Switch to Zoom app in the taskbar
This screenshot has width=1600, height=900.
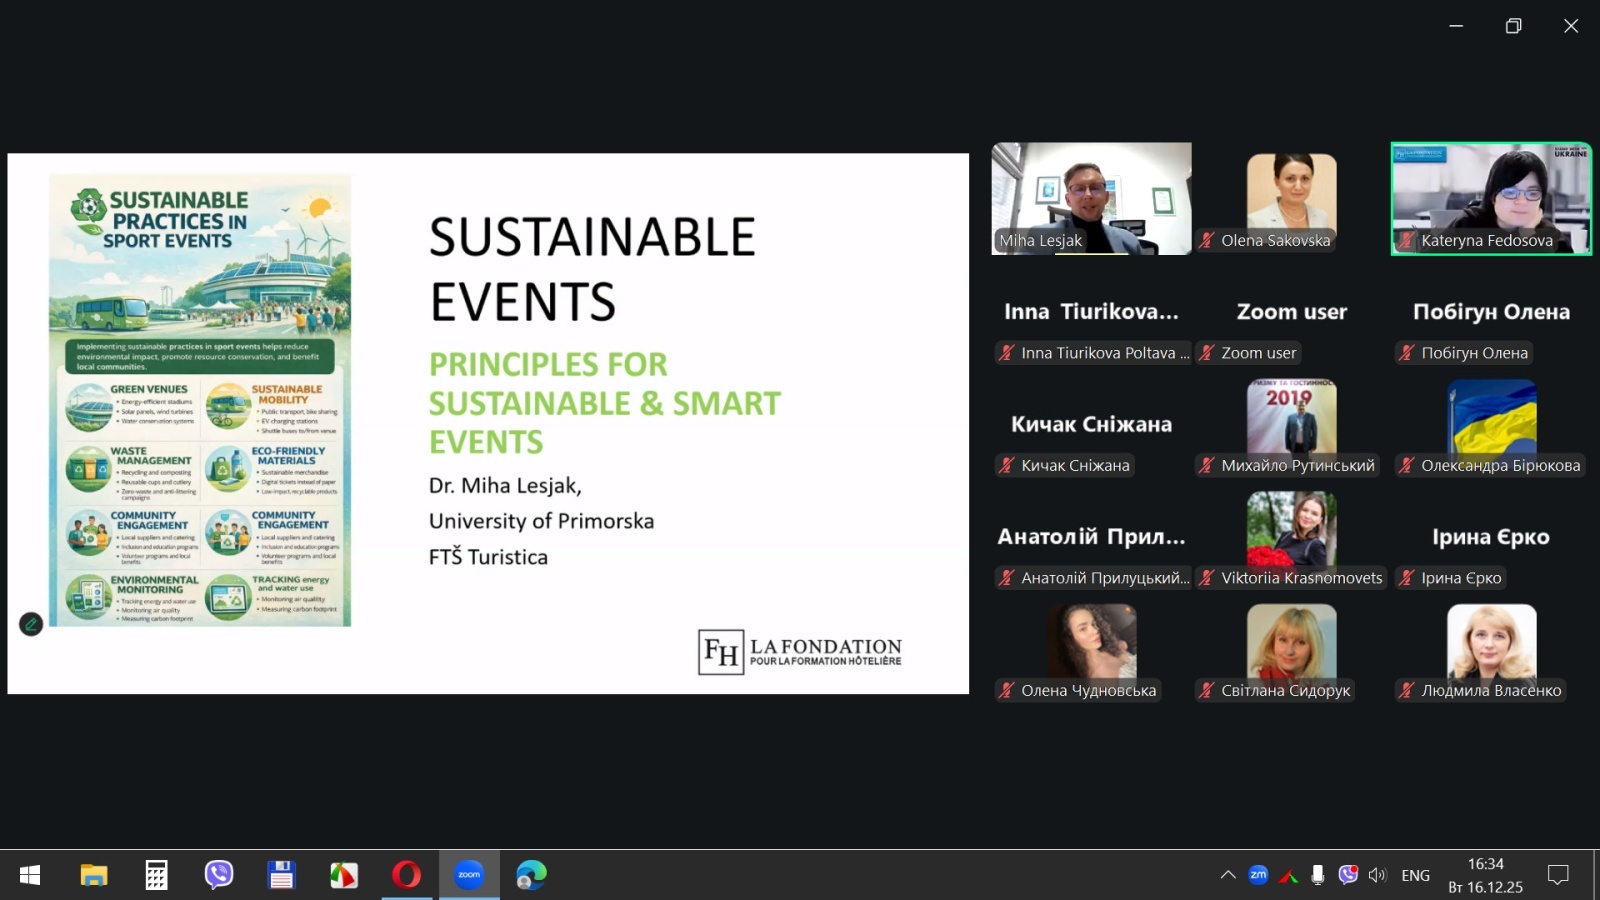click(469, 875)
